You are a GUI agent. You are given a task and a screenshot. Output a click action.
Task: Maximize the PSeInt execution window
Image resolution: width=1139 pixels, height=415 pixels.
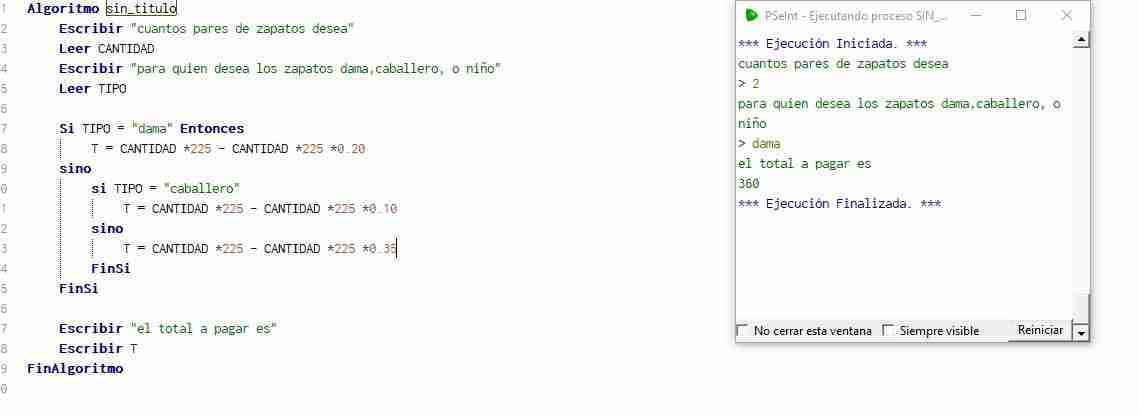[x=1021, y=15]
